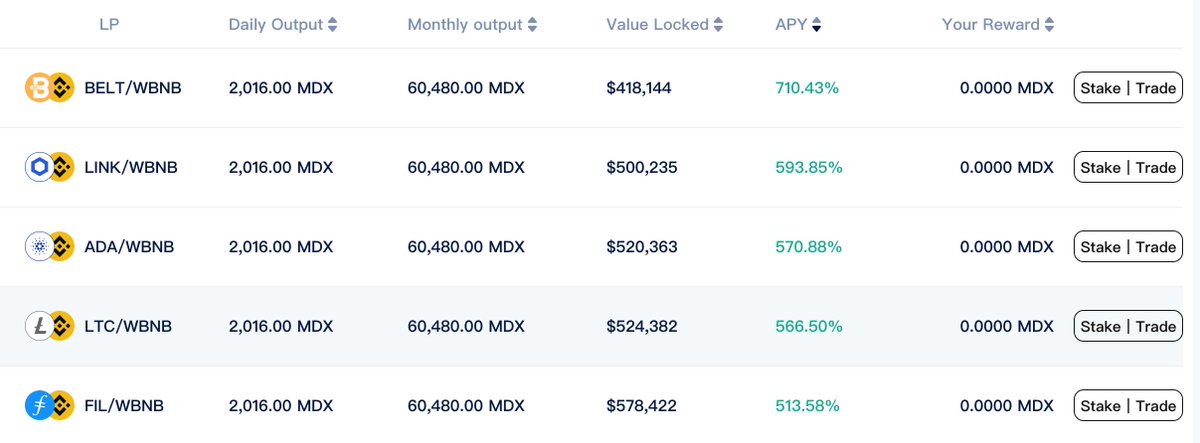Sort by Your Reward using its arrows
Image resolution: width=1200 pixels, height=443 pixels.
pos(1049,24)
